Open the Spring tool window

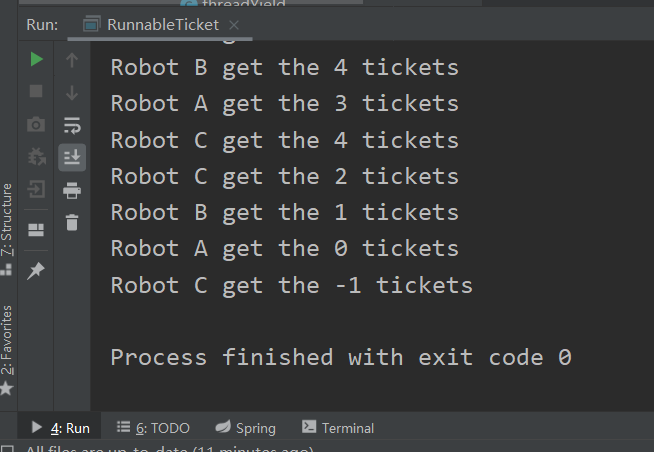click(246, 428)
